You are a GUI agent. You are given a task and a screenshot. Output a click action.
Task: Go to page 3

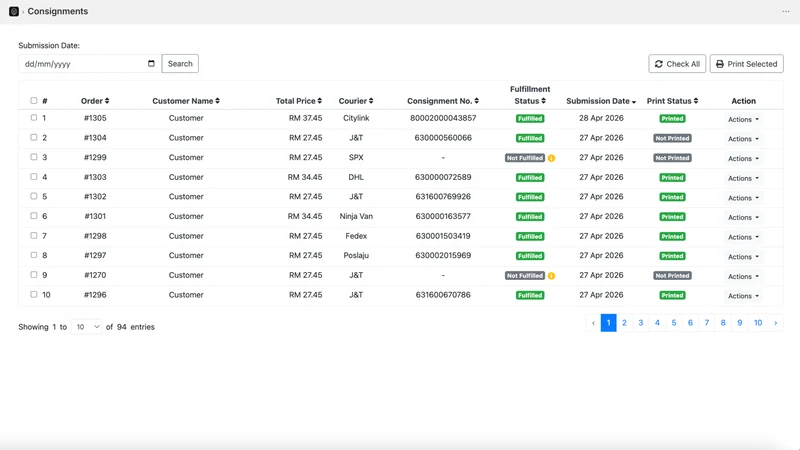point(641,323)
